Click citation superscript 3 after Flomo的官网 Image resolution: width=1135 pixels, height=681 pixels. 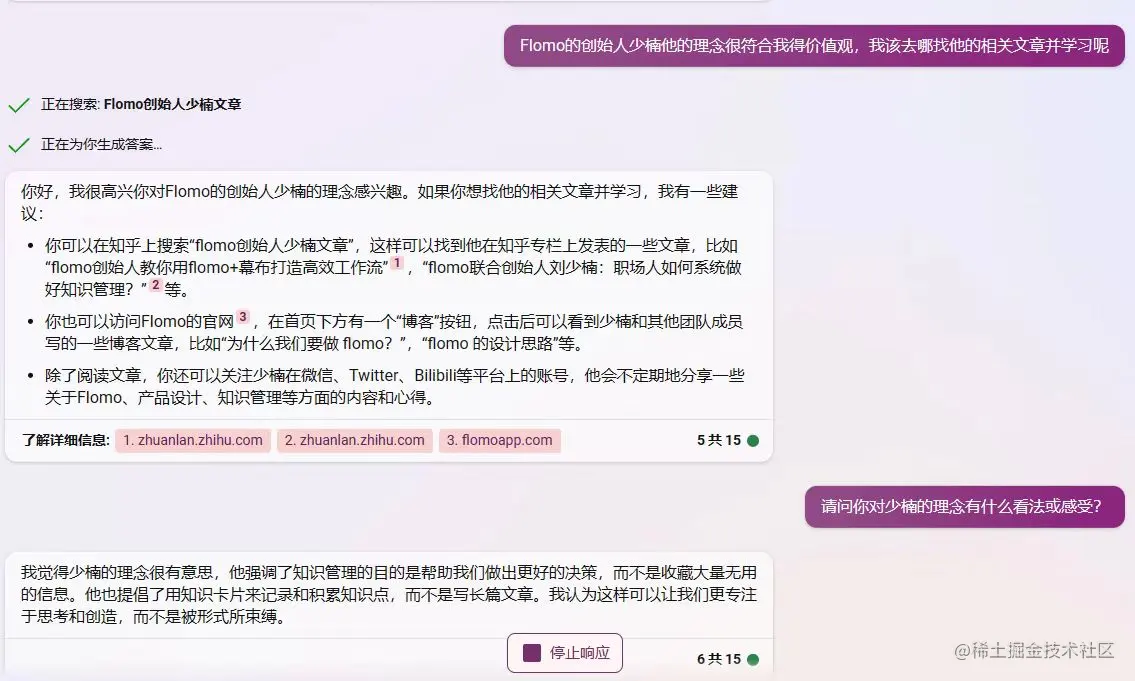click(242, 317)
